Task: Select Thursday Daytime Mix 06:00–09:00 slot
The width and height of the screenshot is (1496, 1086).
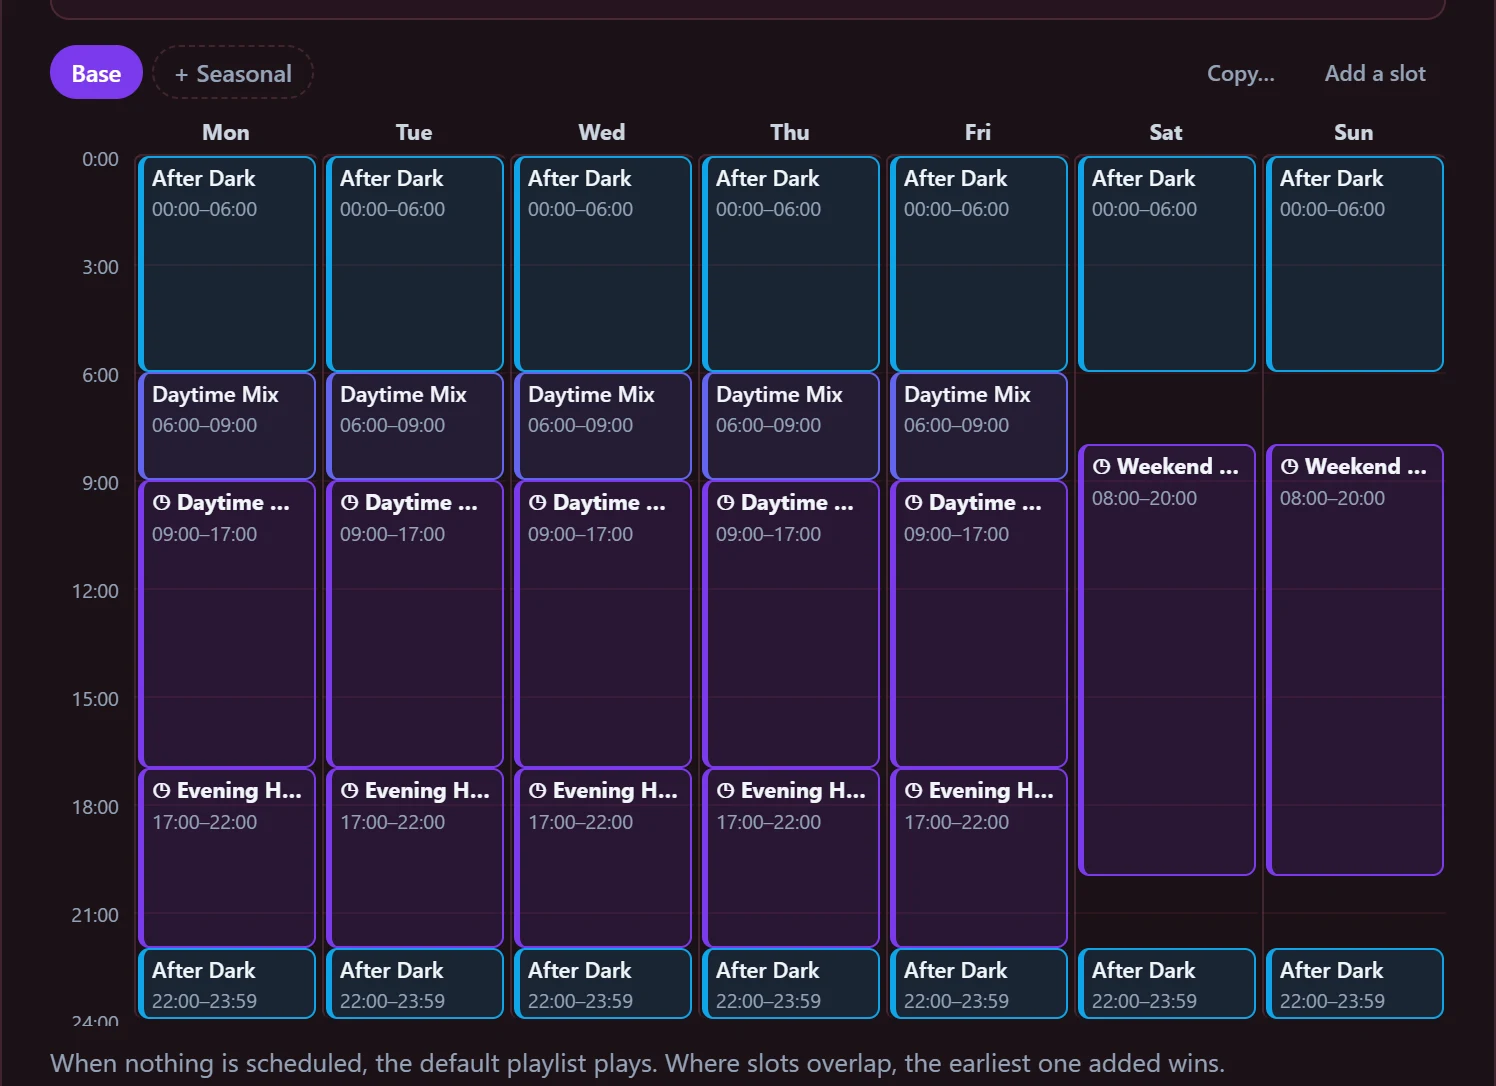Action: [x=791, y=426]
